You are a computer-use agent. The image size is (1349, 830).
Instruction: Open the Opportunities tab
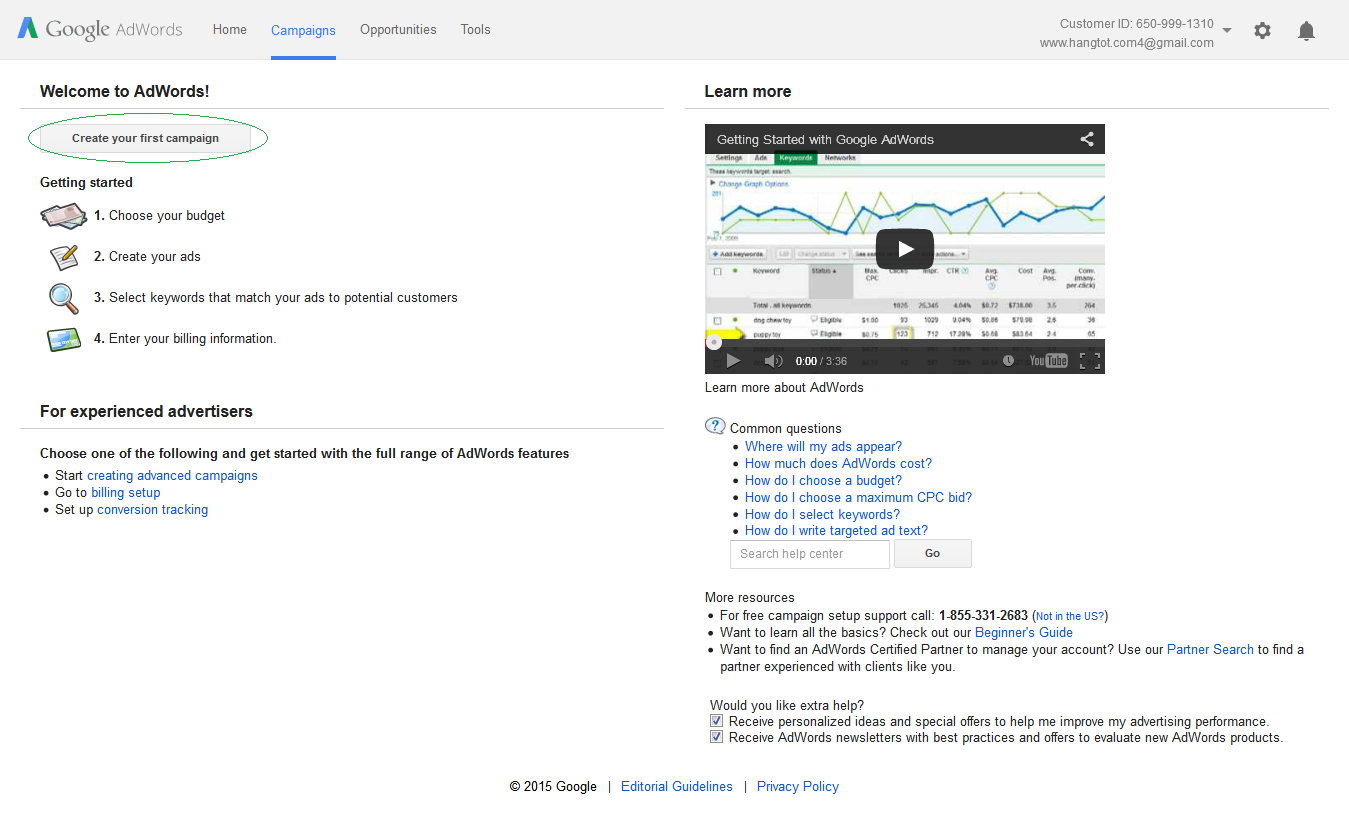coord(398,29)
